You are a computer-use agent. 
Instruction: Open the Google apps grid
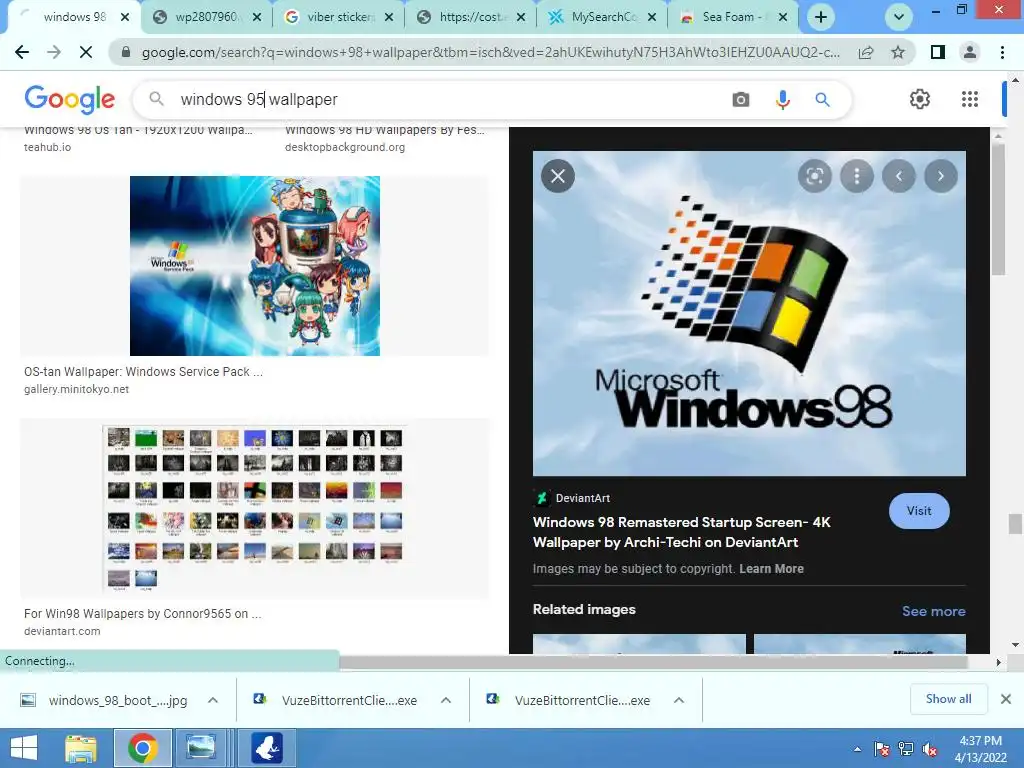coord(970,99)
